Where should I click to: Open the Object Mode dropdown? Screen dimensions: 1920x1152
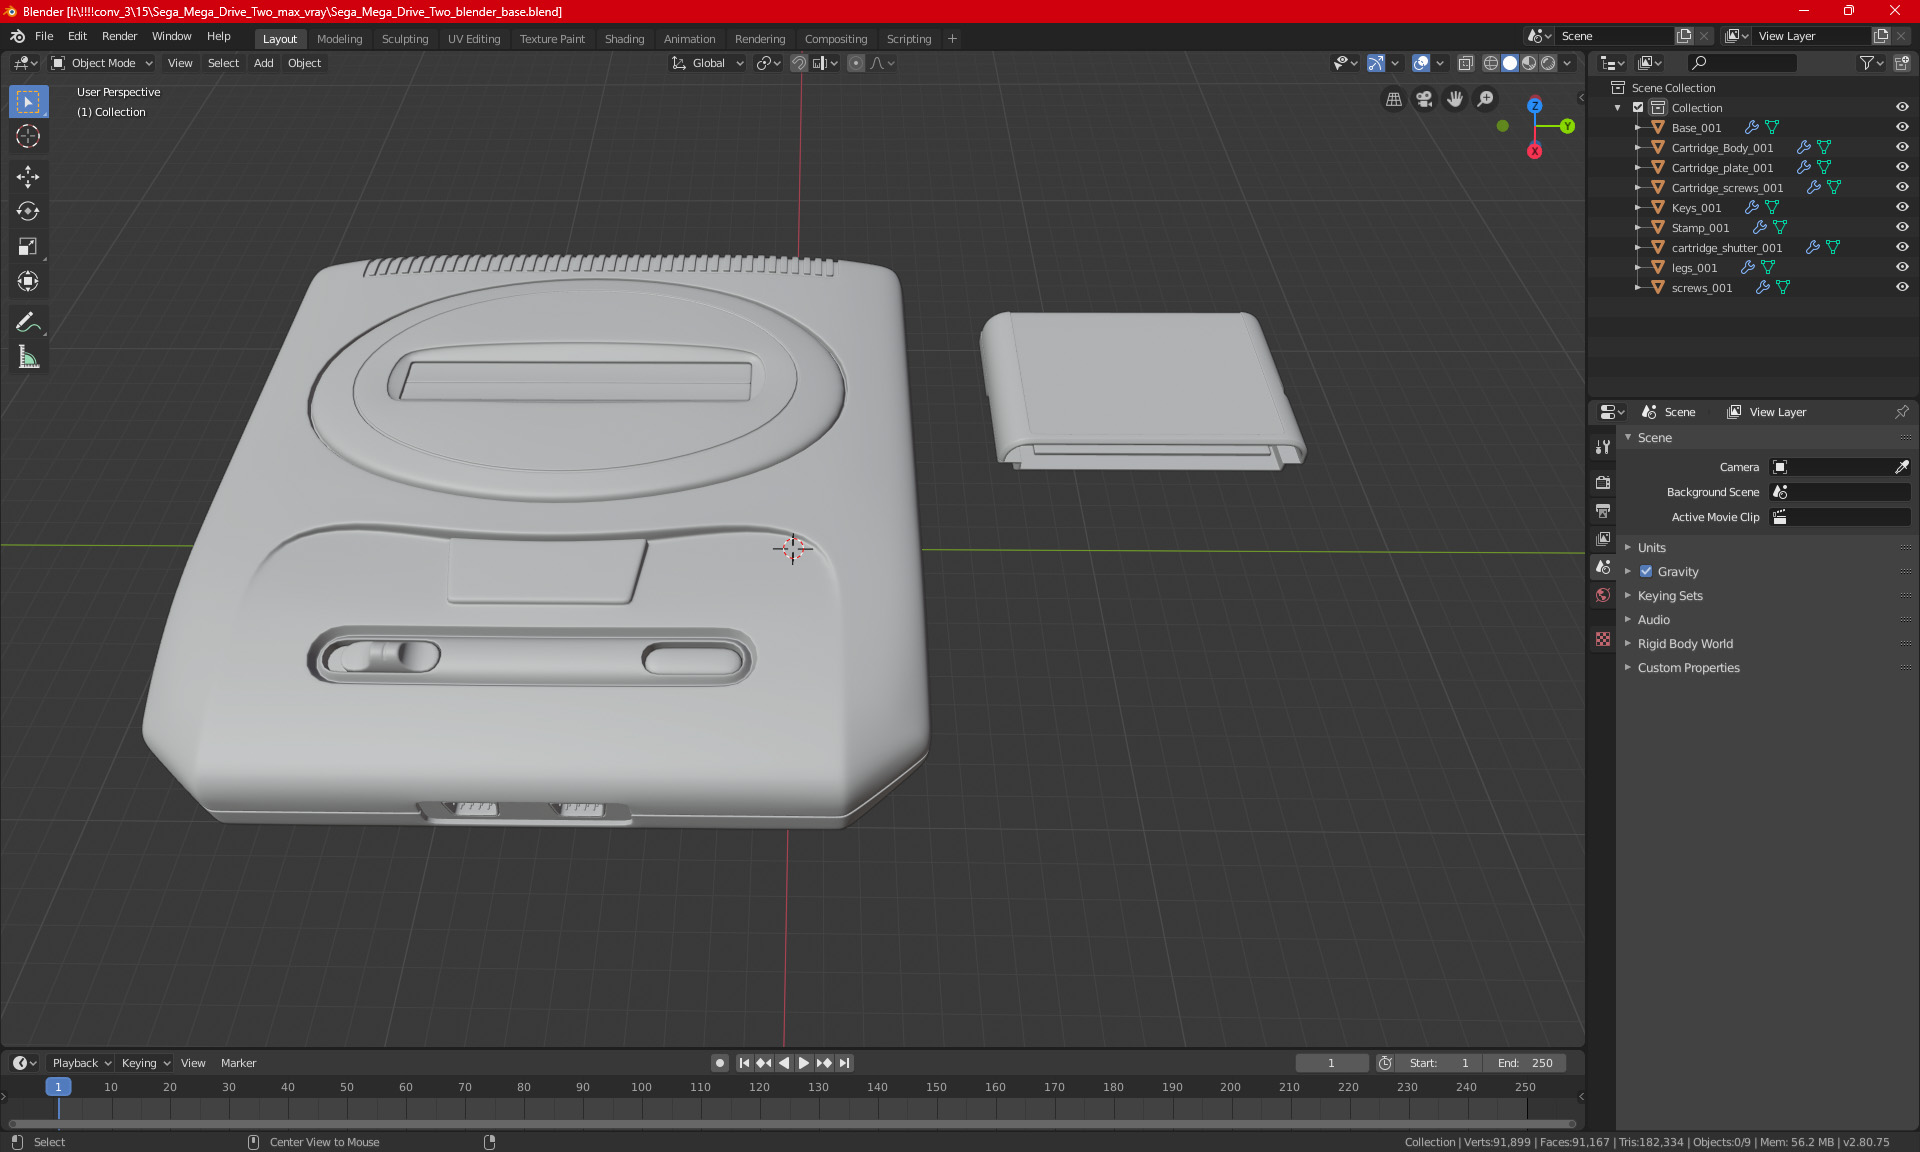[102, 63]
